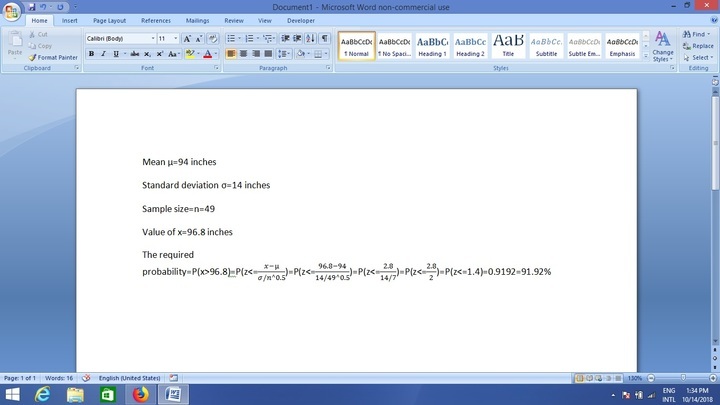Toggle italic formatting

(104, 53)
